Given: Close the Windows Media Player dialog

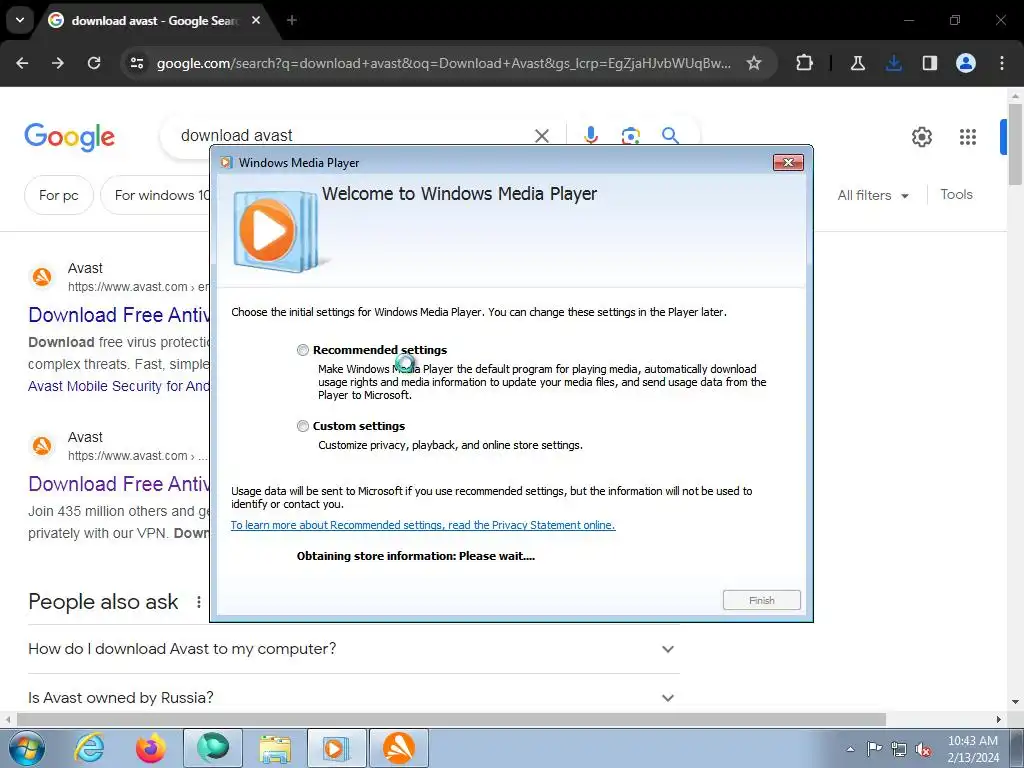Looking at the screenshot, I should pyautogui.click(x=788, y=163).
